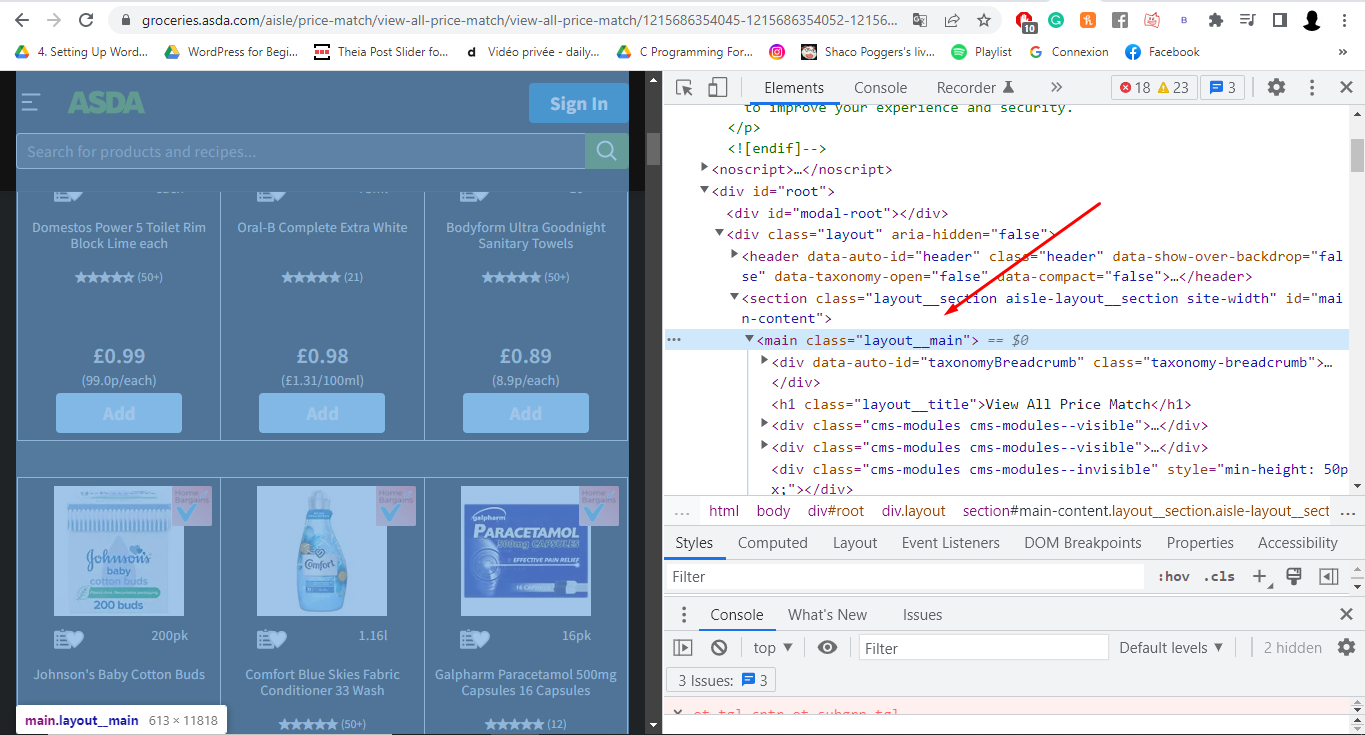This screenshot has width=1365, height=735.
Task: Add Bodyform Ultra Goodnight towels
Action: pyautogui.click(x=526, y=413)
